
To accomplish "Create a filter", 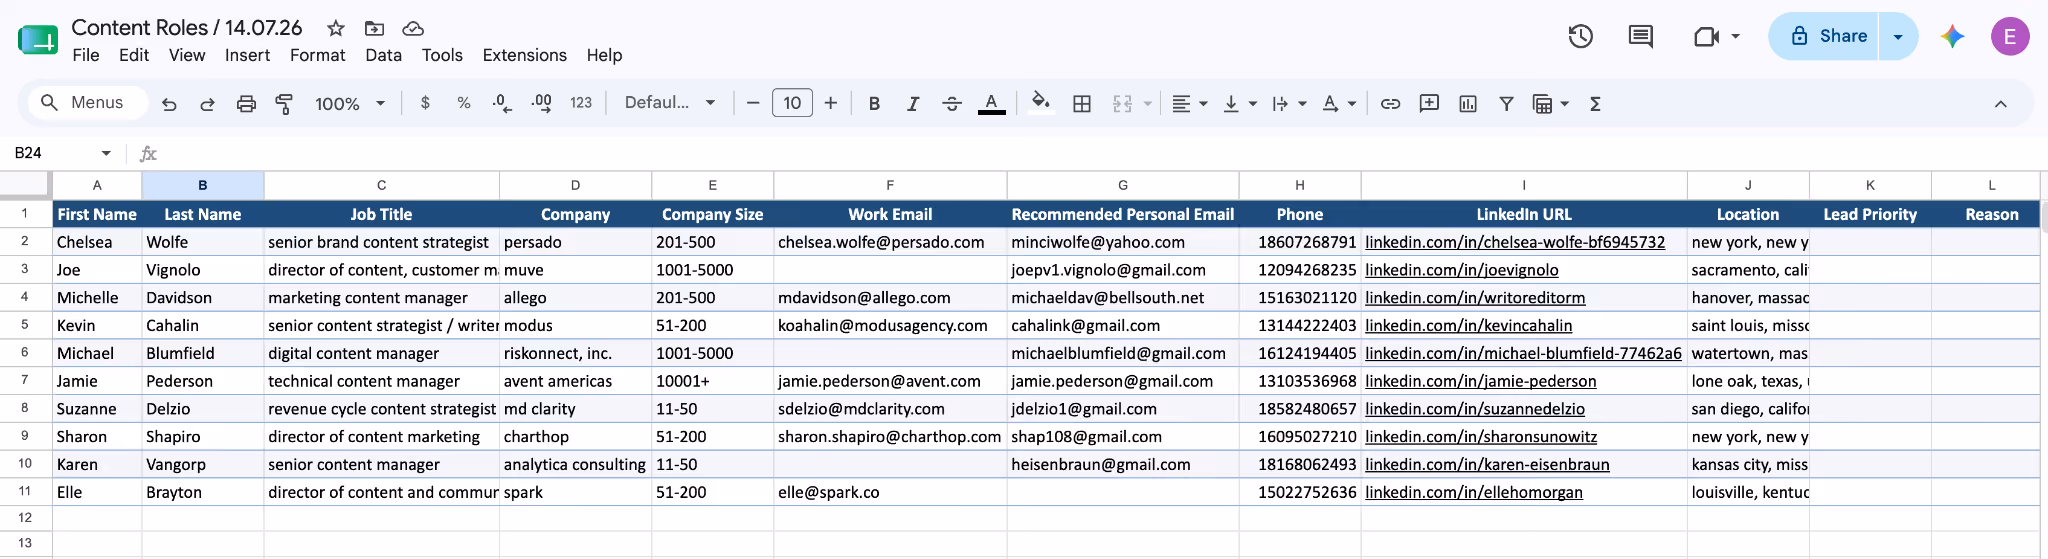I will click(1506, 103).
